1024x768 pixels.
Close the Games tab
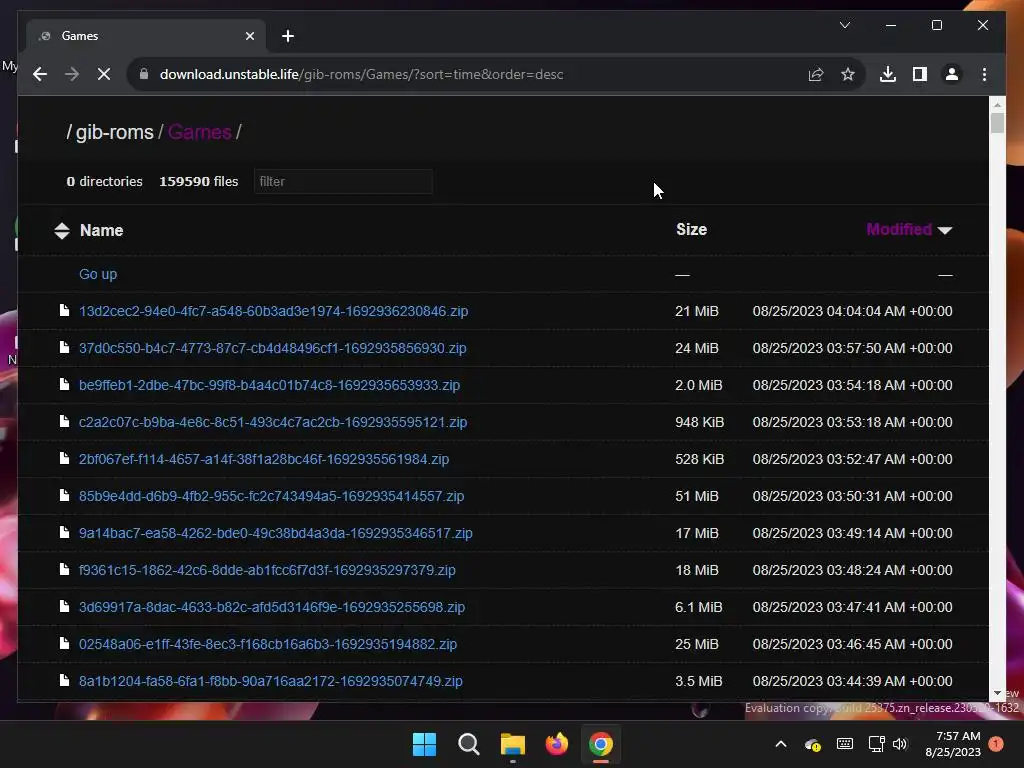tap(249, 36)
